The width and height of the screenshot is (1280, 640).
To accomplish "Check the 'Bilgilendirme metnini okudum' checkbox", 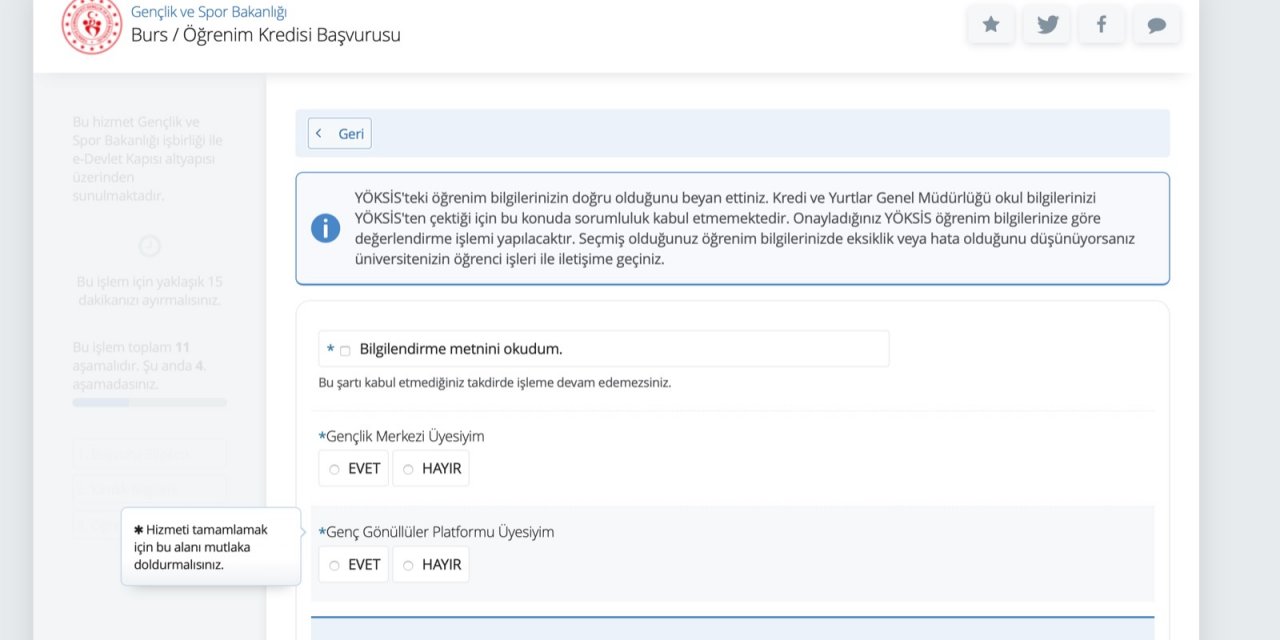I will pos(345,350).
